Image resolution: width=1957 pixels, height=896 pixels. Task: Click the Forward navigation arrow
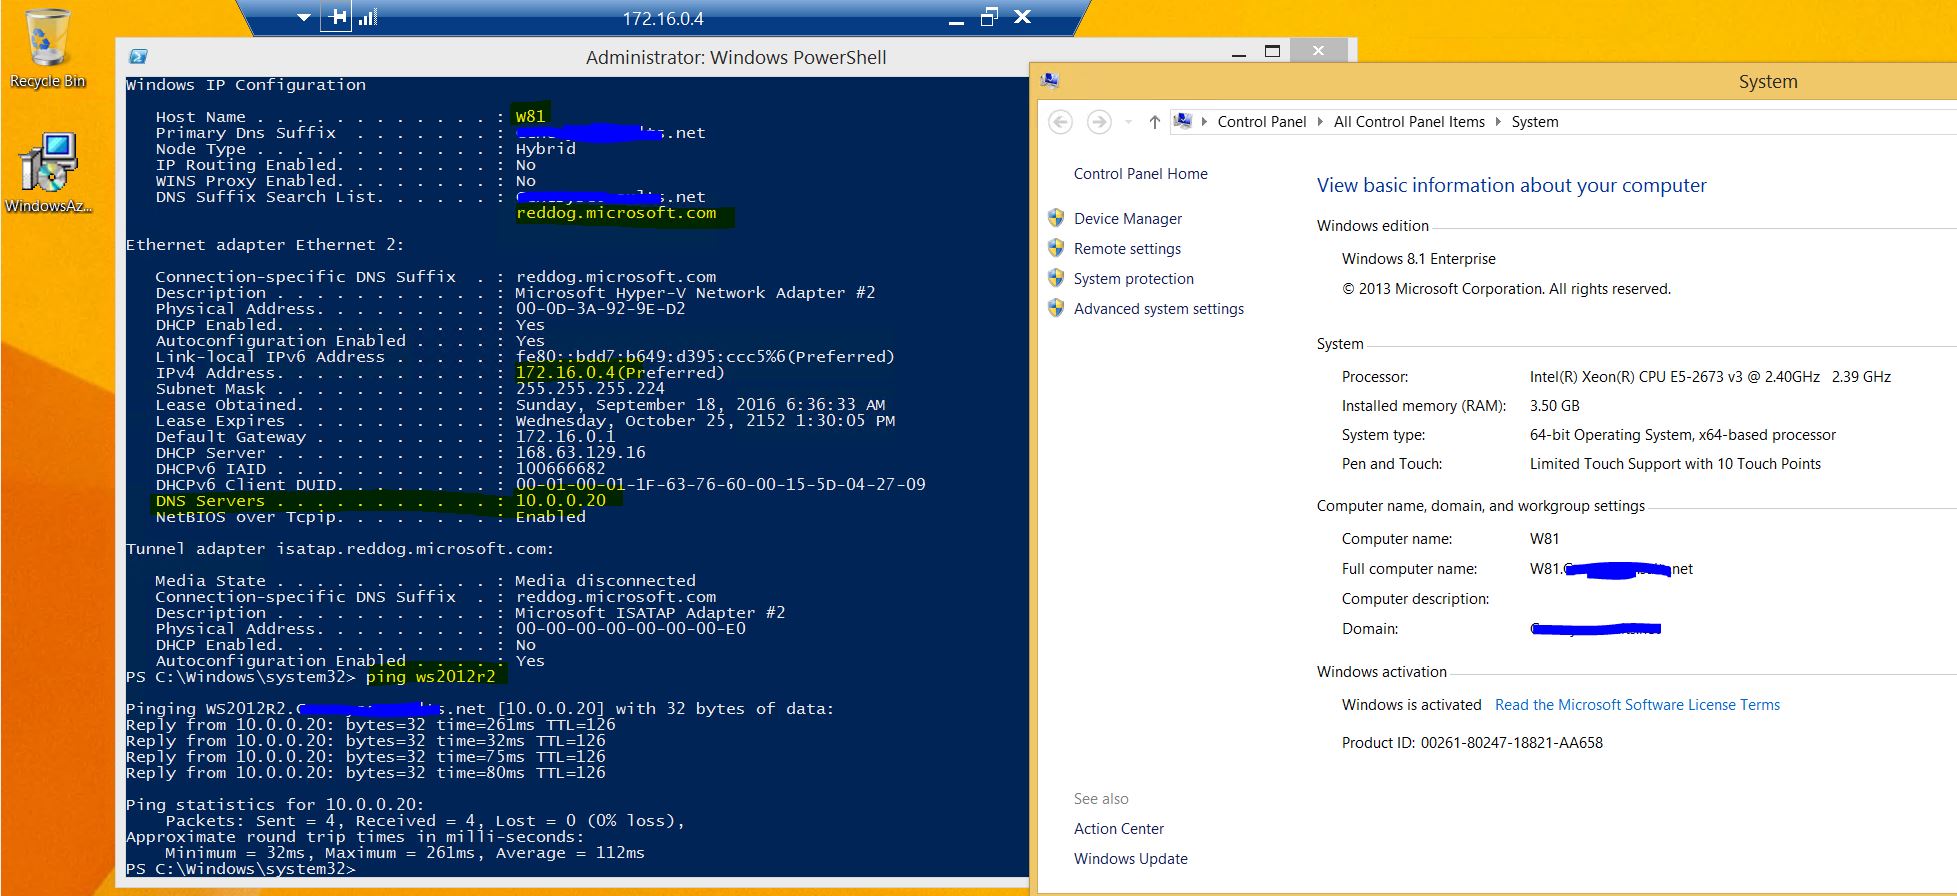pos(1098,122)
